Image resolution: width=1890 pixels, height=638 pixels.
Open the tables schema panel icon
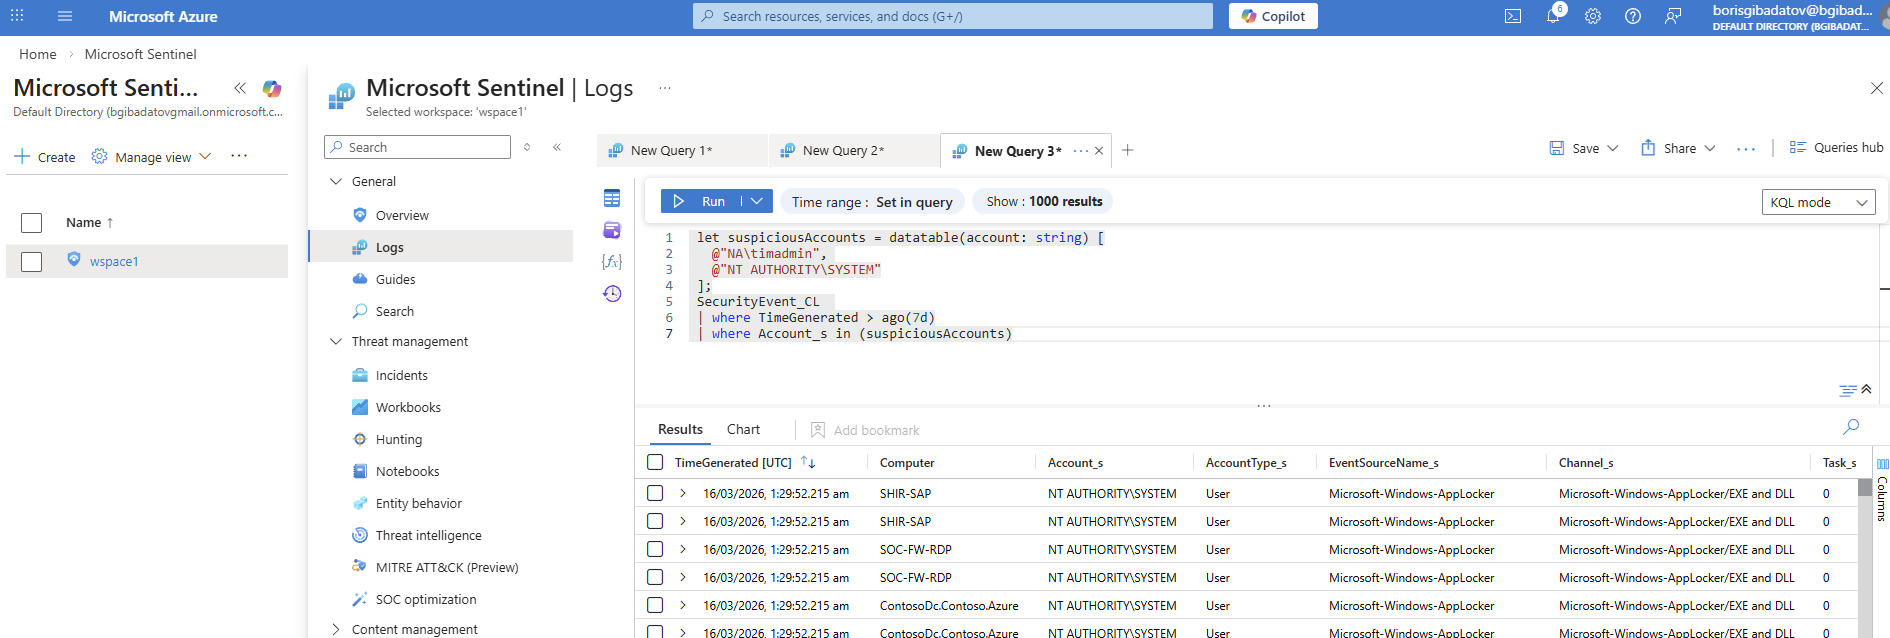coord(612,198)
